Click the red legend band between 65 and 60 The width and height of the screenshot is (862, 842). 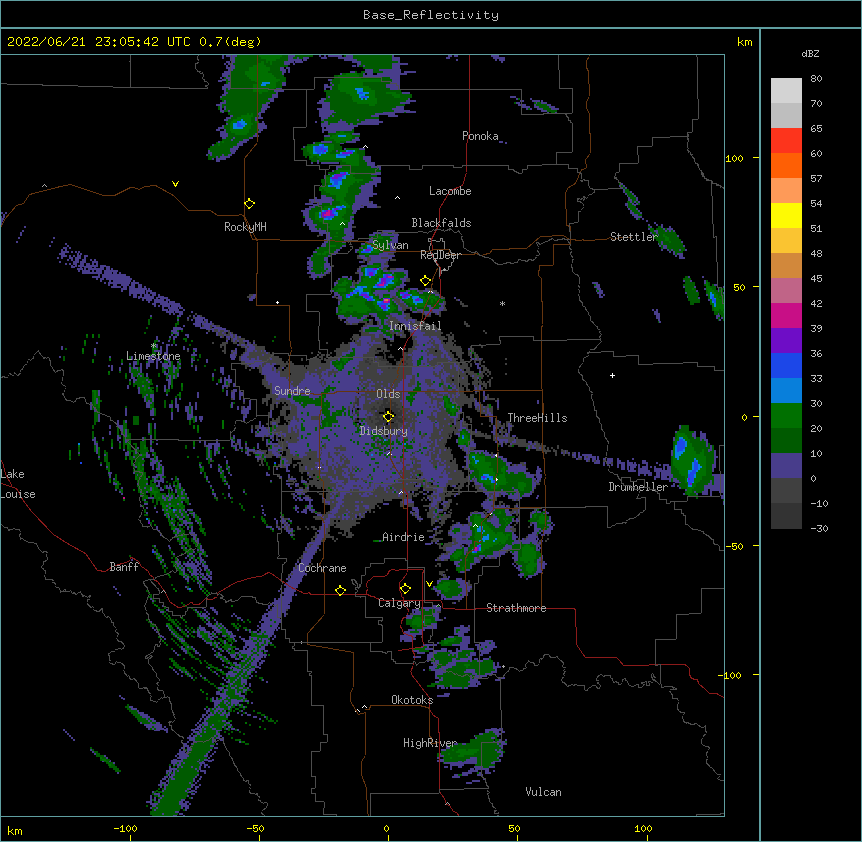(786, 141)
